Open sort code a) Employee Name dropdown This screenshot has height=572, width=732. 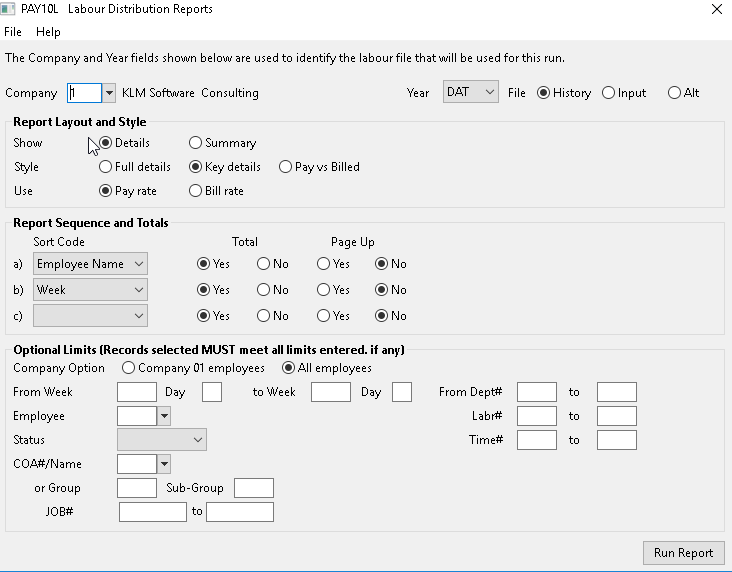(x=90, y=264)
